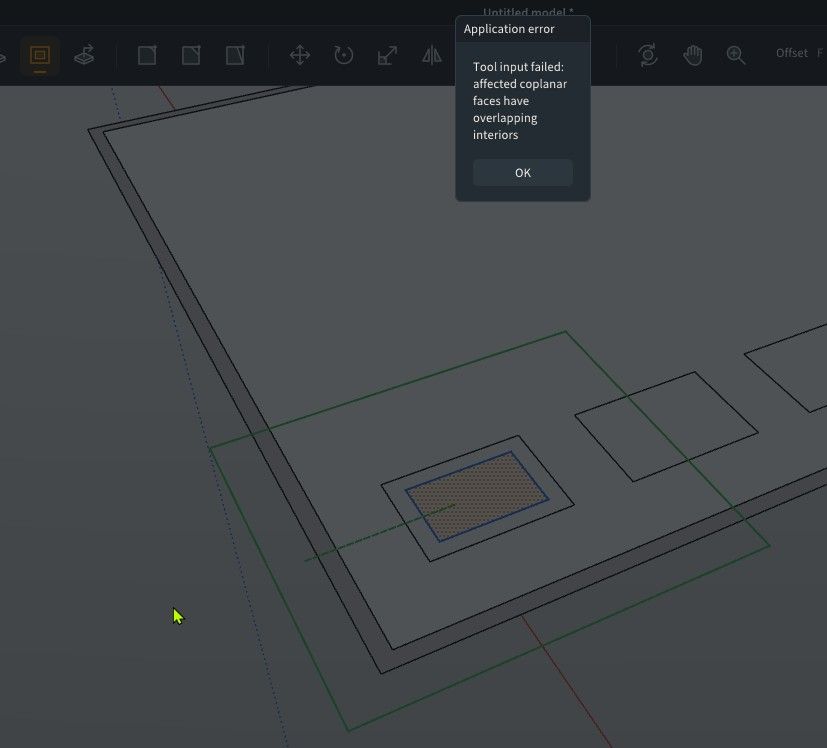Screen dimensions: 827x748
Task: Select the Mirror flip tool icon
Action: tap(432, 55)
